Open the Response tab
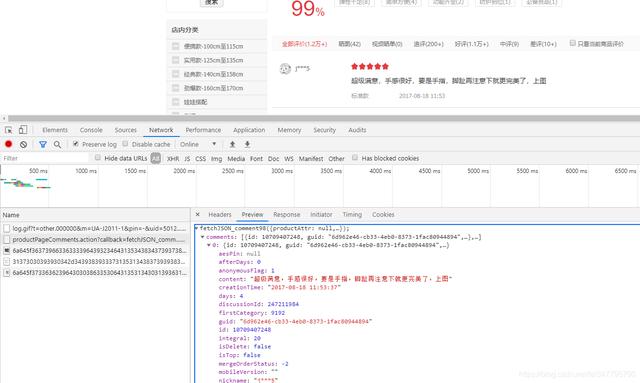Screen dimensions: 640x383 coord(287,214)
